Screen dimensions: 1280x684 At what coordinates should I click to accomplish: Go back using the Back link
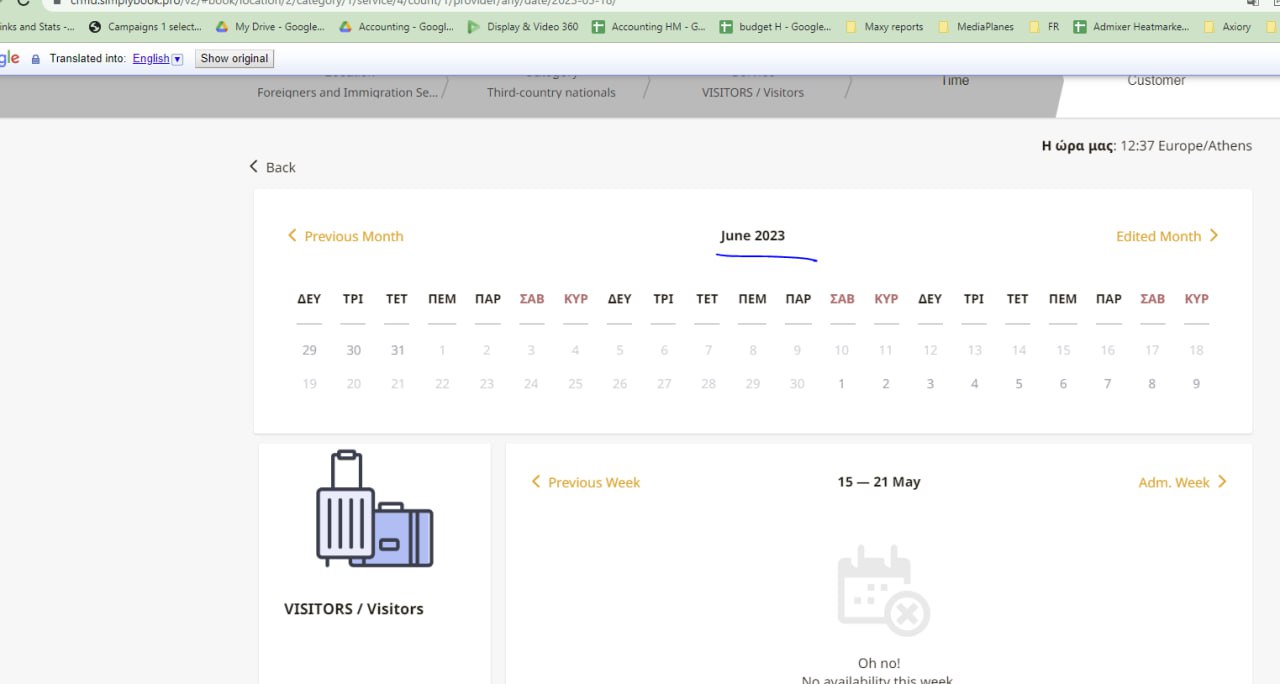pos(272,167)
